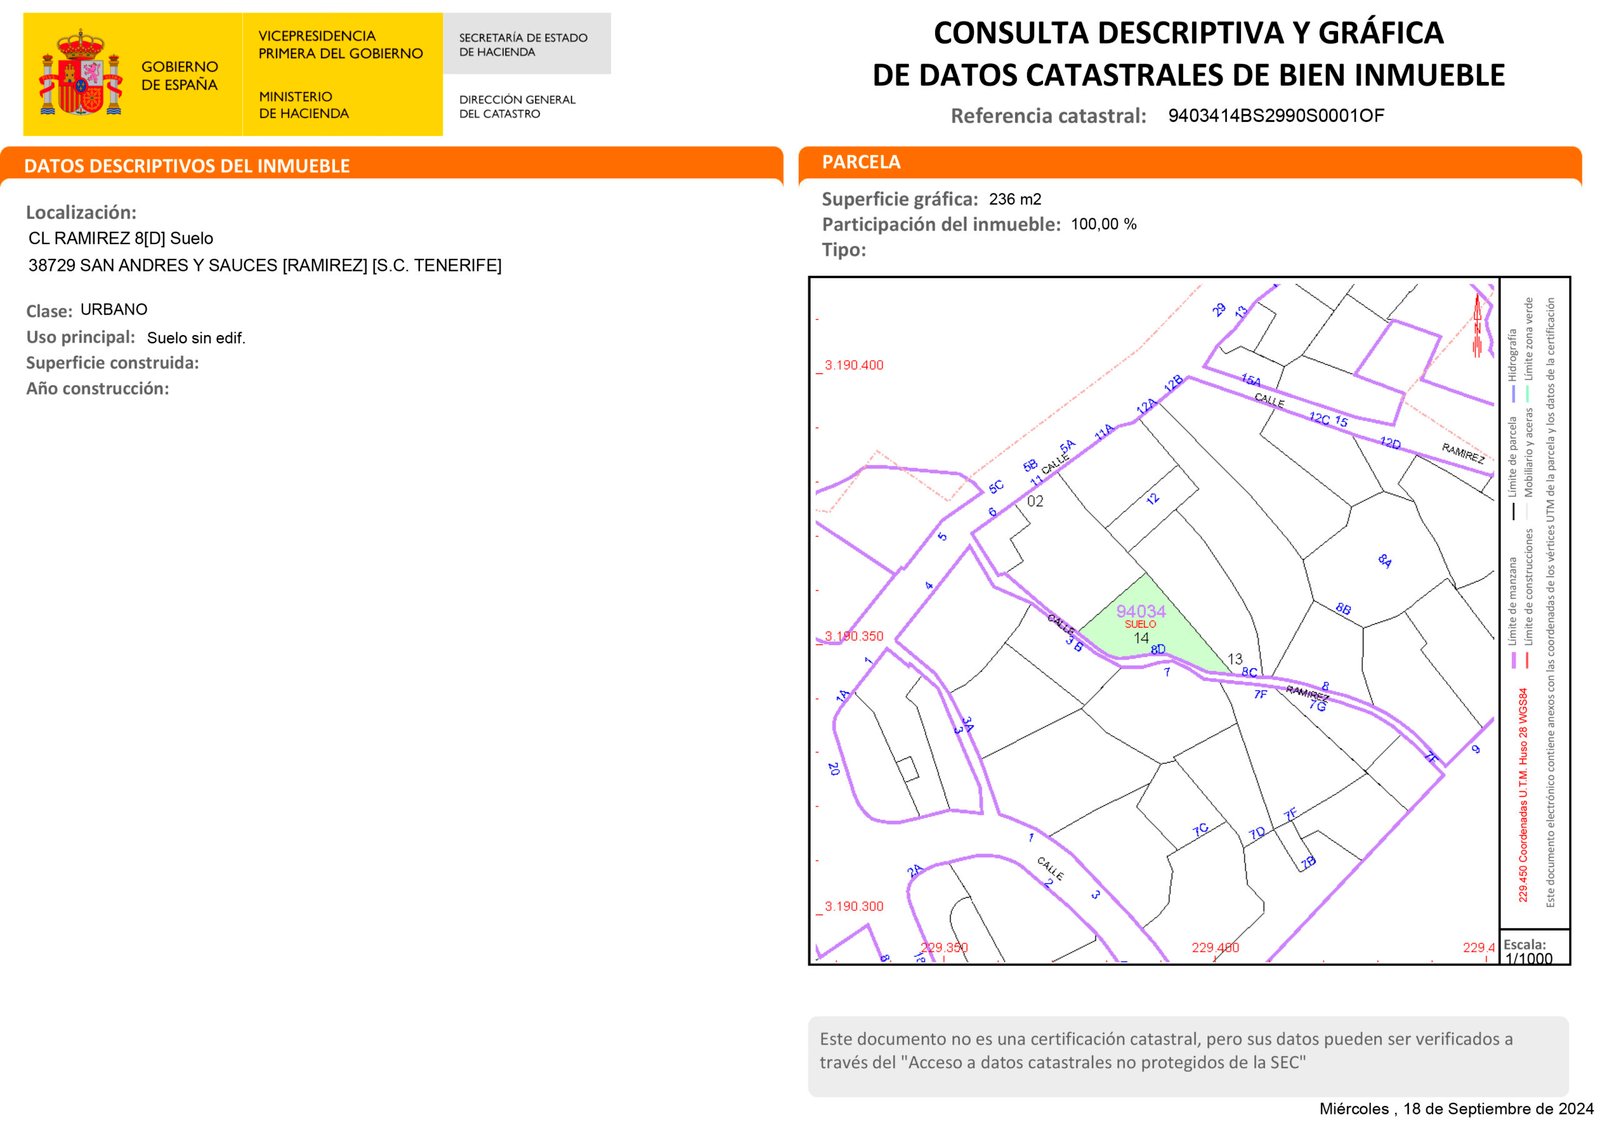Click the '8A' label on the map
Screen dimensions: 1600x1136
coord(1385,561)
